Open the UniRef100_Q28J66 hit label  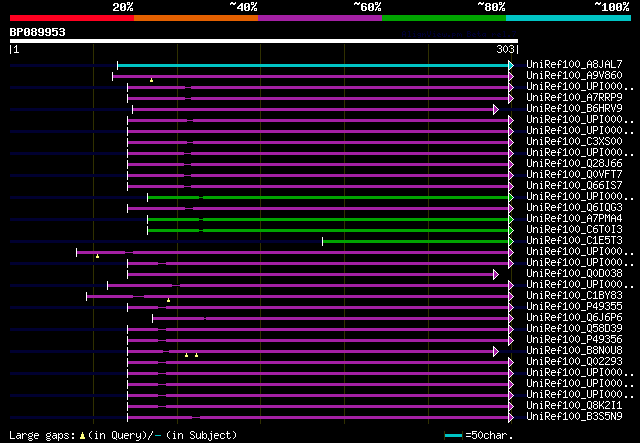(573, 164)
